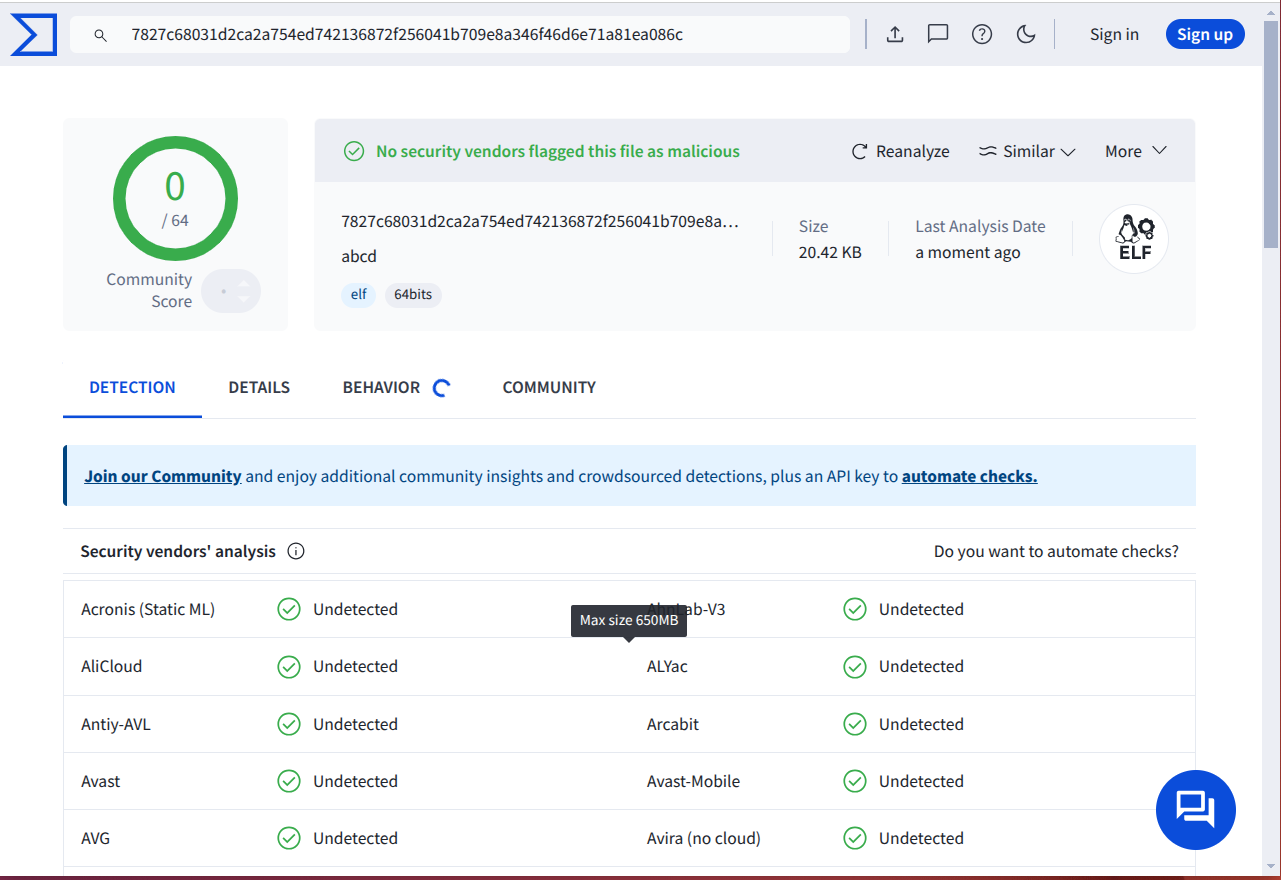Click the Antiy-AVL undetected check icon

pyautogui.click(x=289, y=724)
